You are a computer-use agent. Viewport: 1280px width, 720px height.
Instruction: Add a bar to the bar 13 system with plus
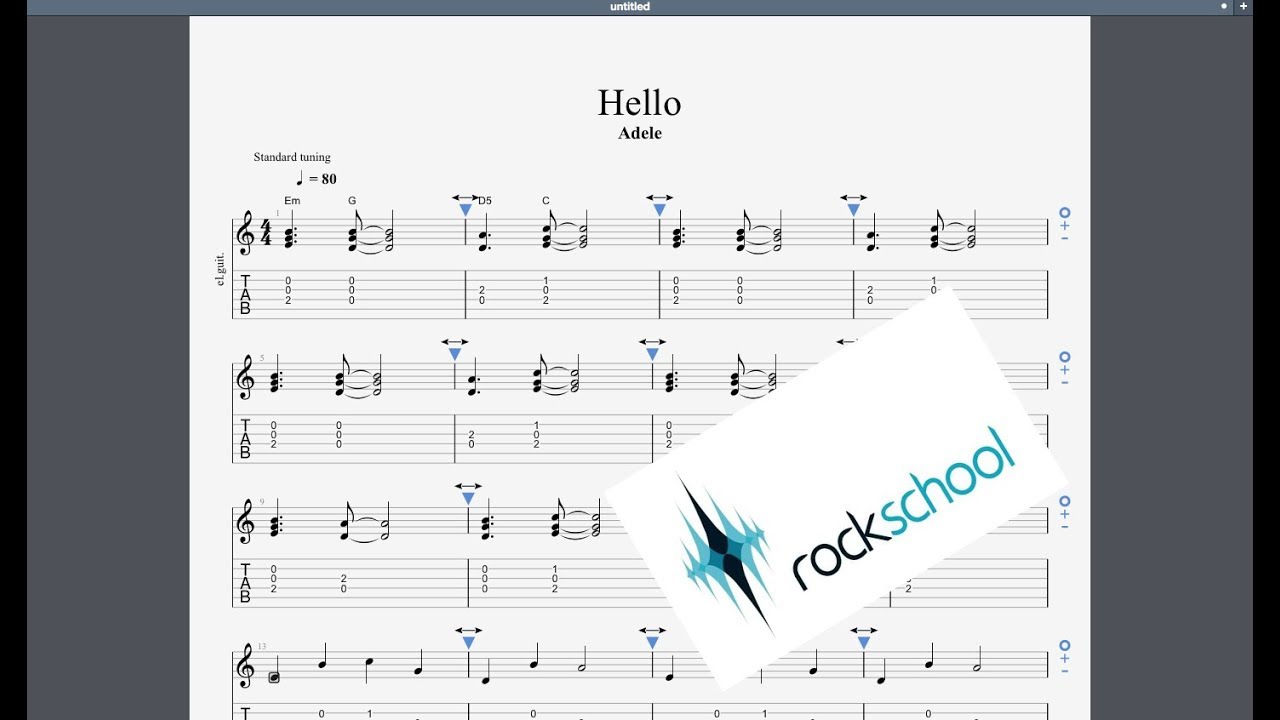1065,658
